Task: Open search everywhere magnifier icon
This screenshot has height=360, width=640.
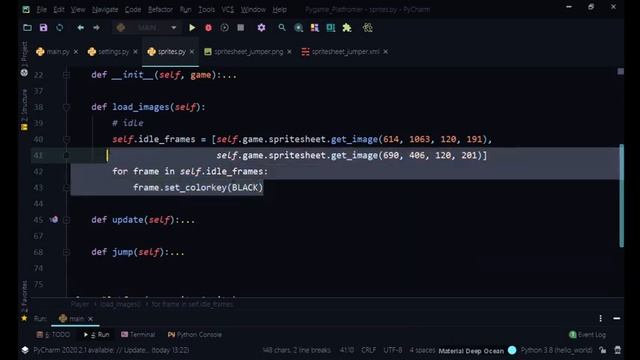Action: tap(282, 28)
